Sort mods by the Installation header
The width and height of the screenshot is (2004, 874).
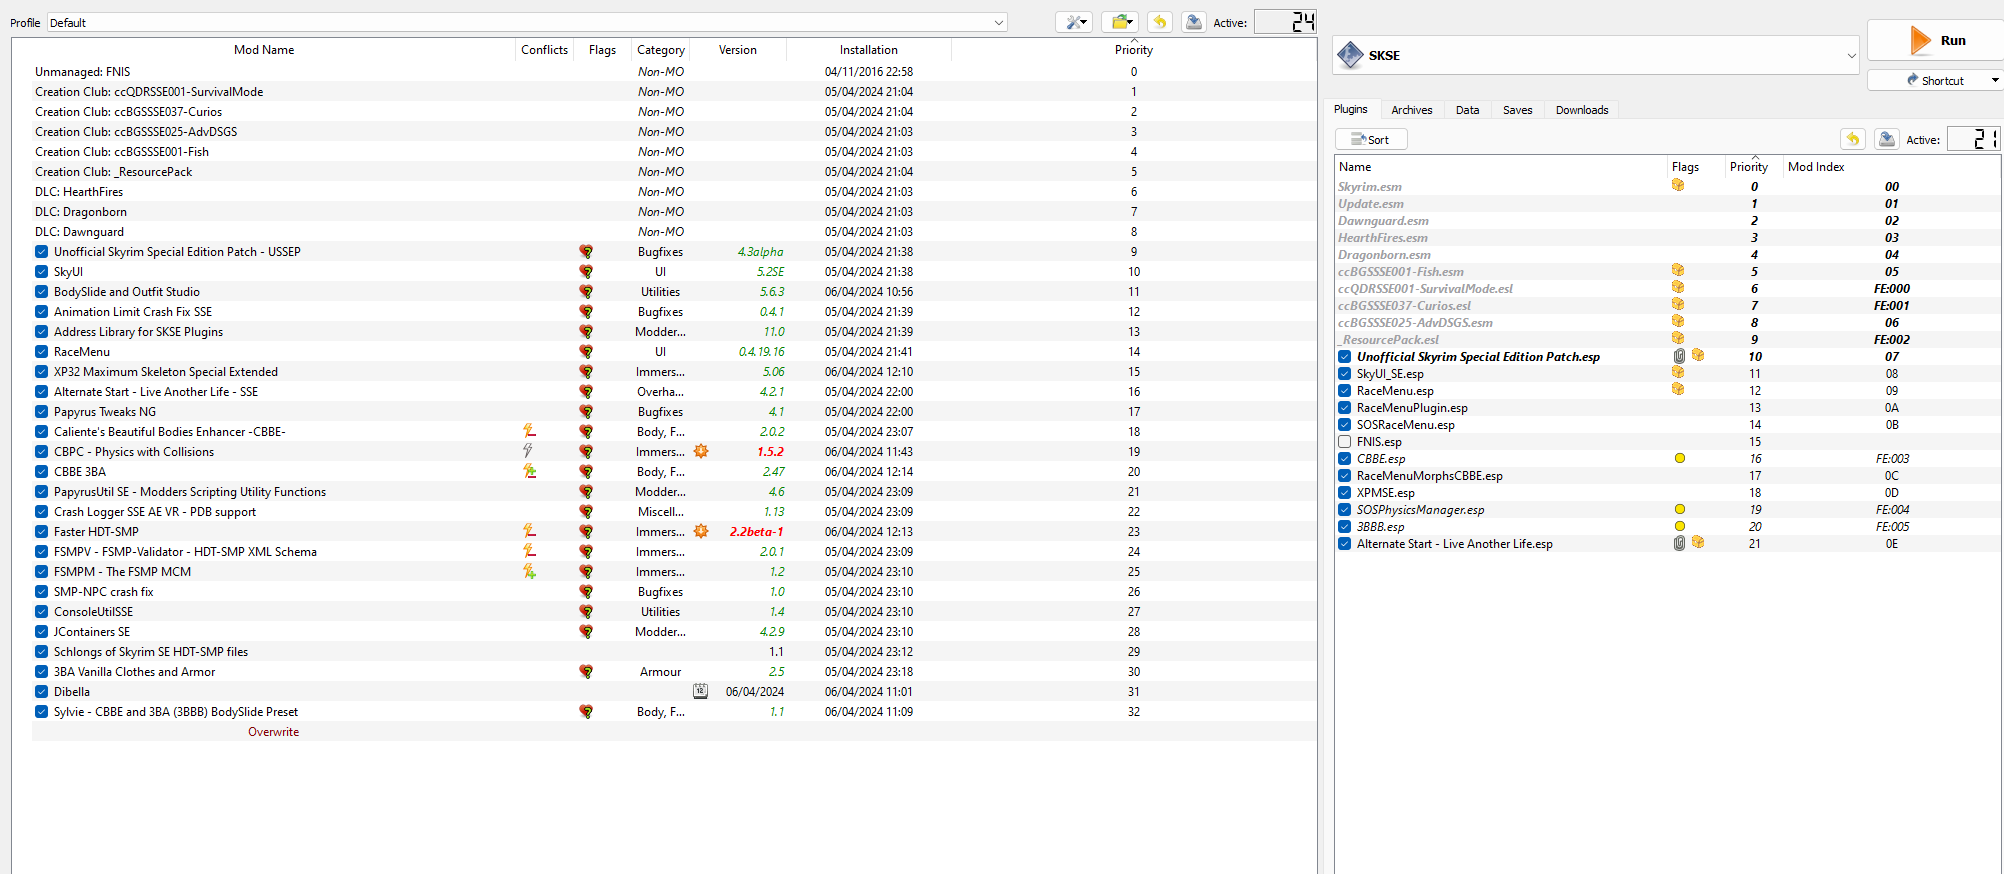868,50
